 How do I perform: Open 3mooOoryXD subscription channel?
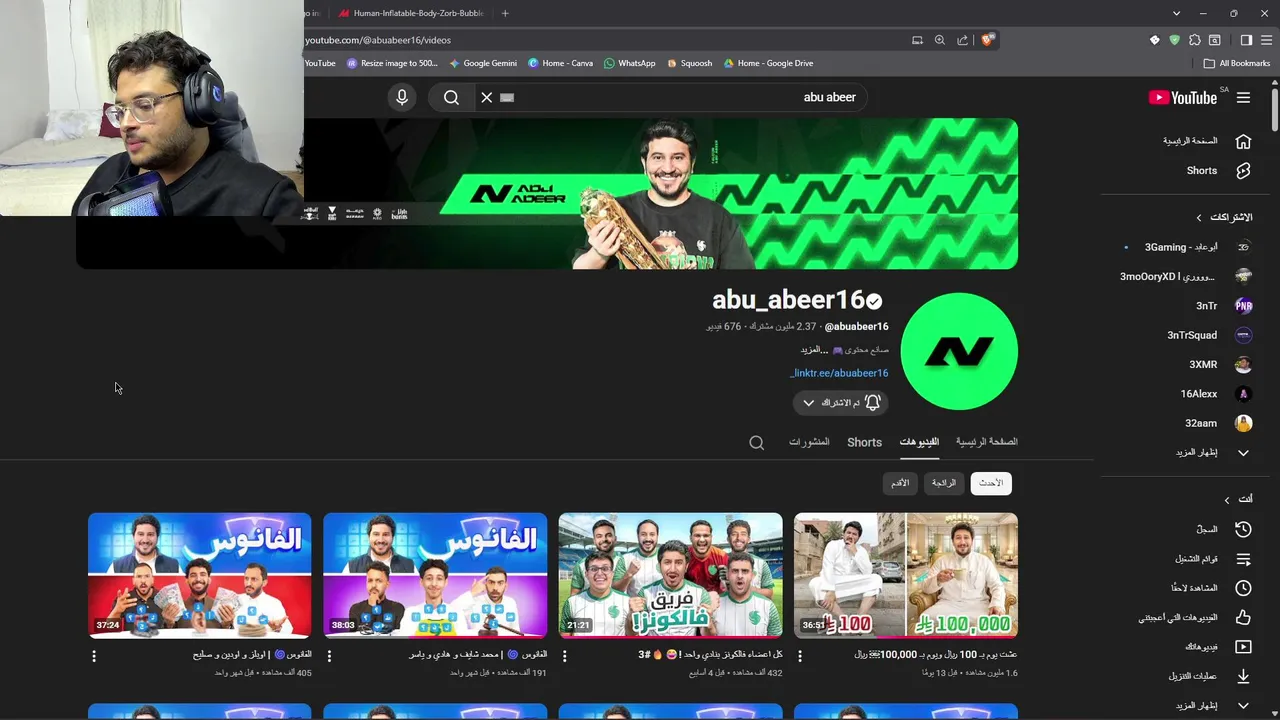tap(1186, 276)
